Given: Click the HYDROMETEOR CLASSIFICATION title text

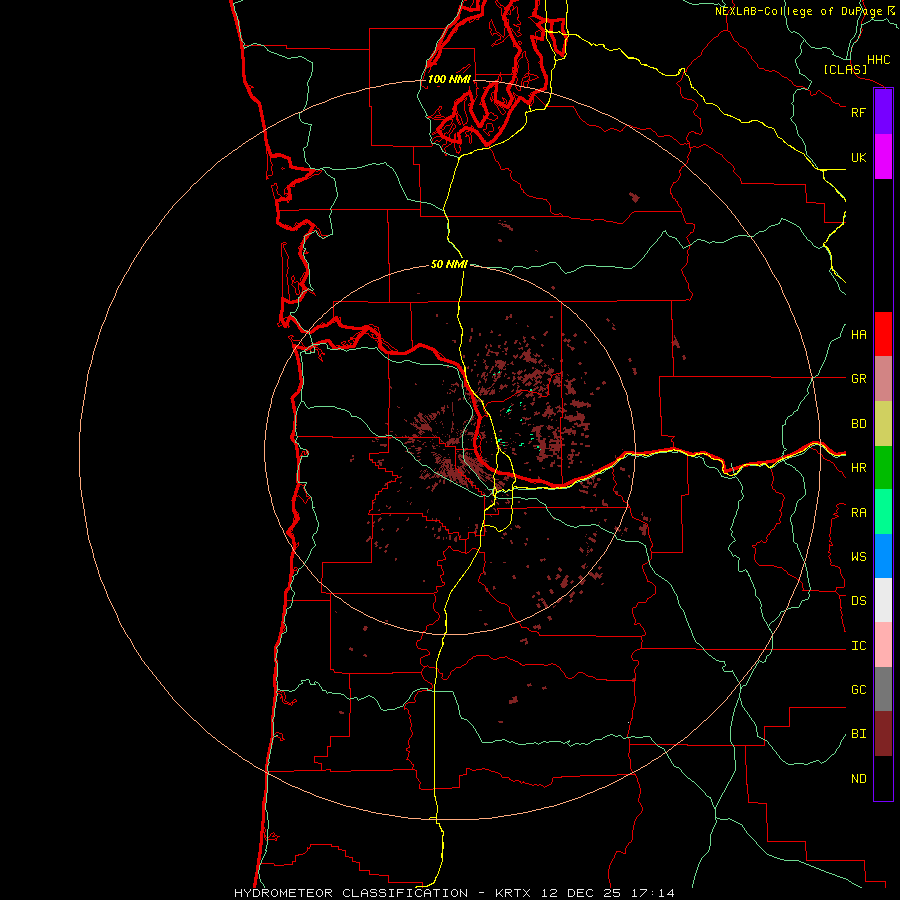Looking at the screenshot, I should point(351,893).
